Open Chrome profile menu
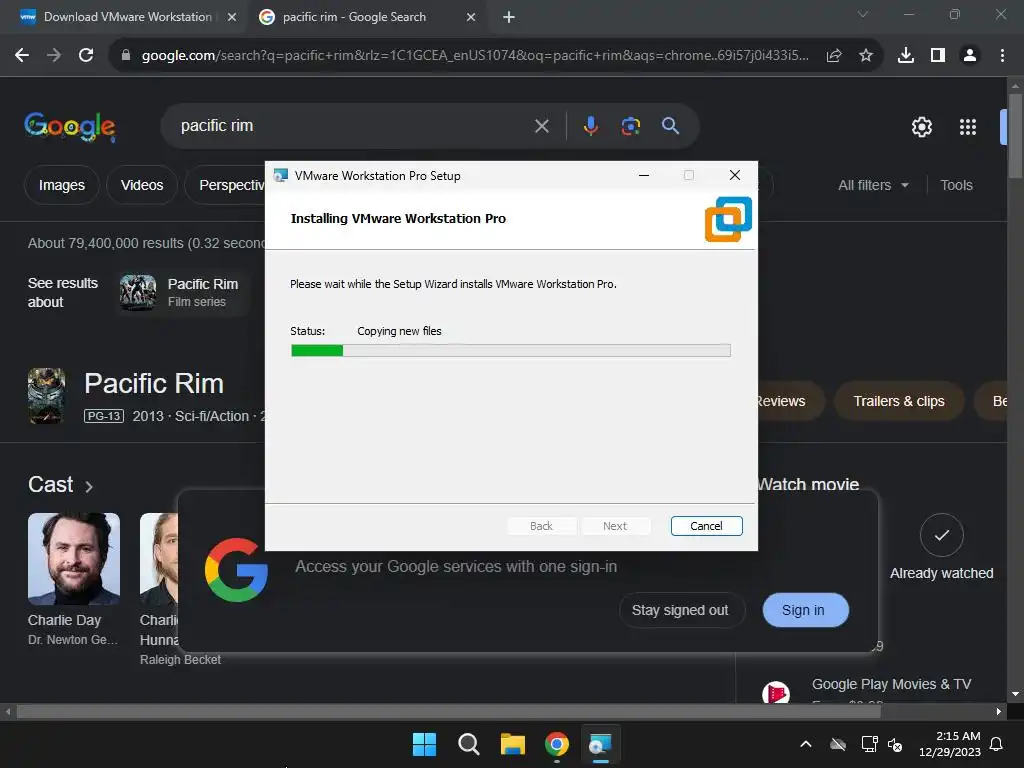Viewport: 1024px width, 768px height. 970,56
